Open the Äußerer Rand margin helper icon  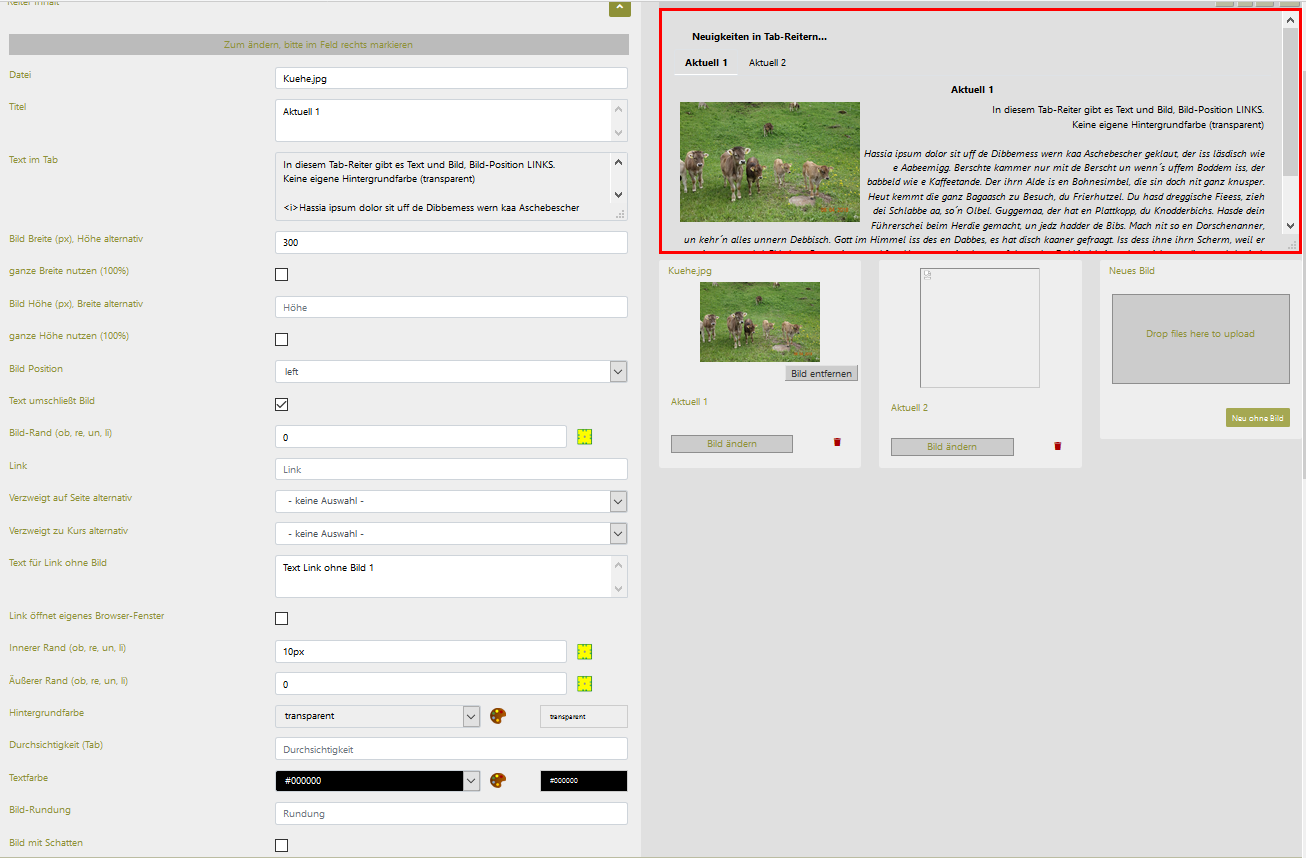click(585, 684)
